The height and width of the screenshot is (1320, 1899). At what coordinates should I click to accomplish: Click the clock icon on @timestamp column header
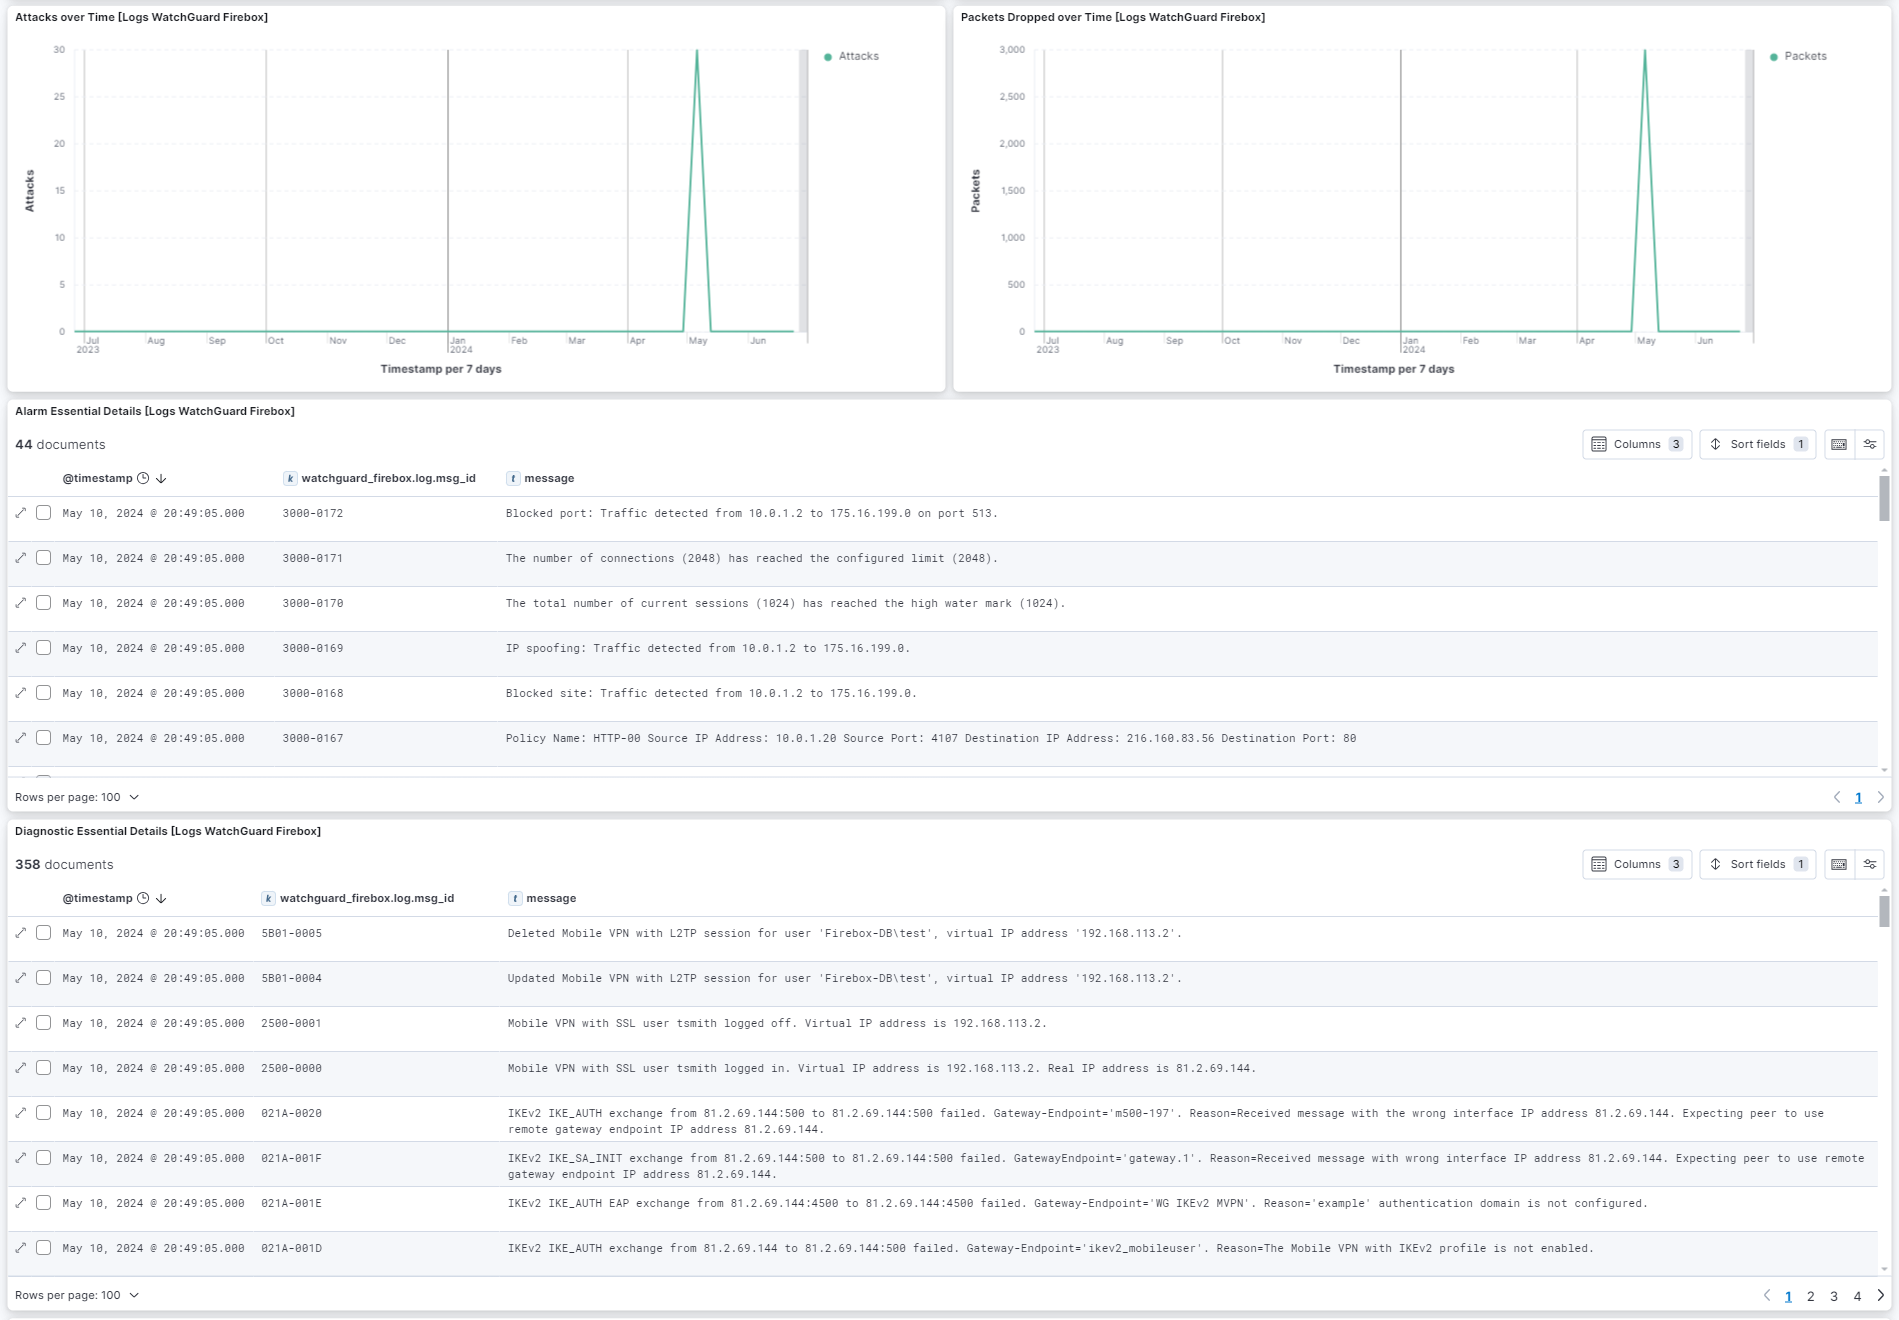pos(141,478)
